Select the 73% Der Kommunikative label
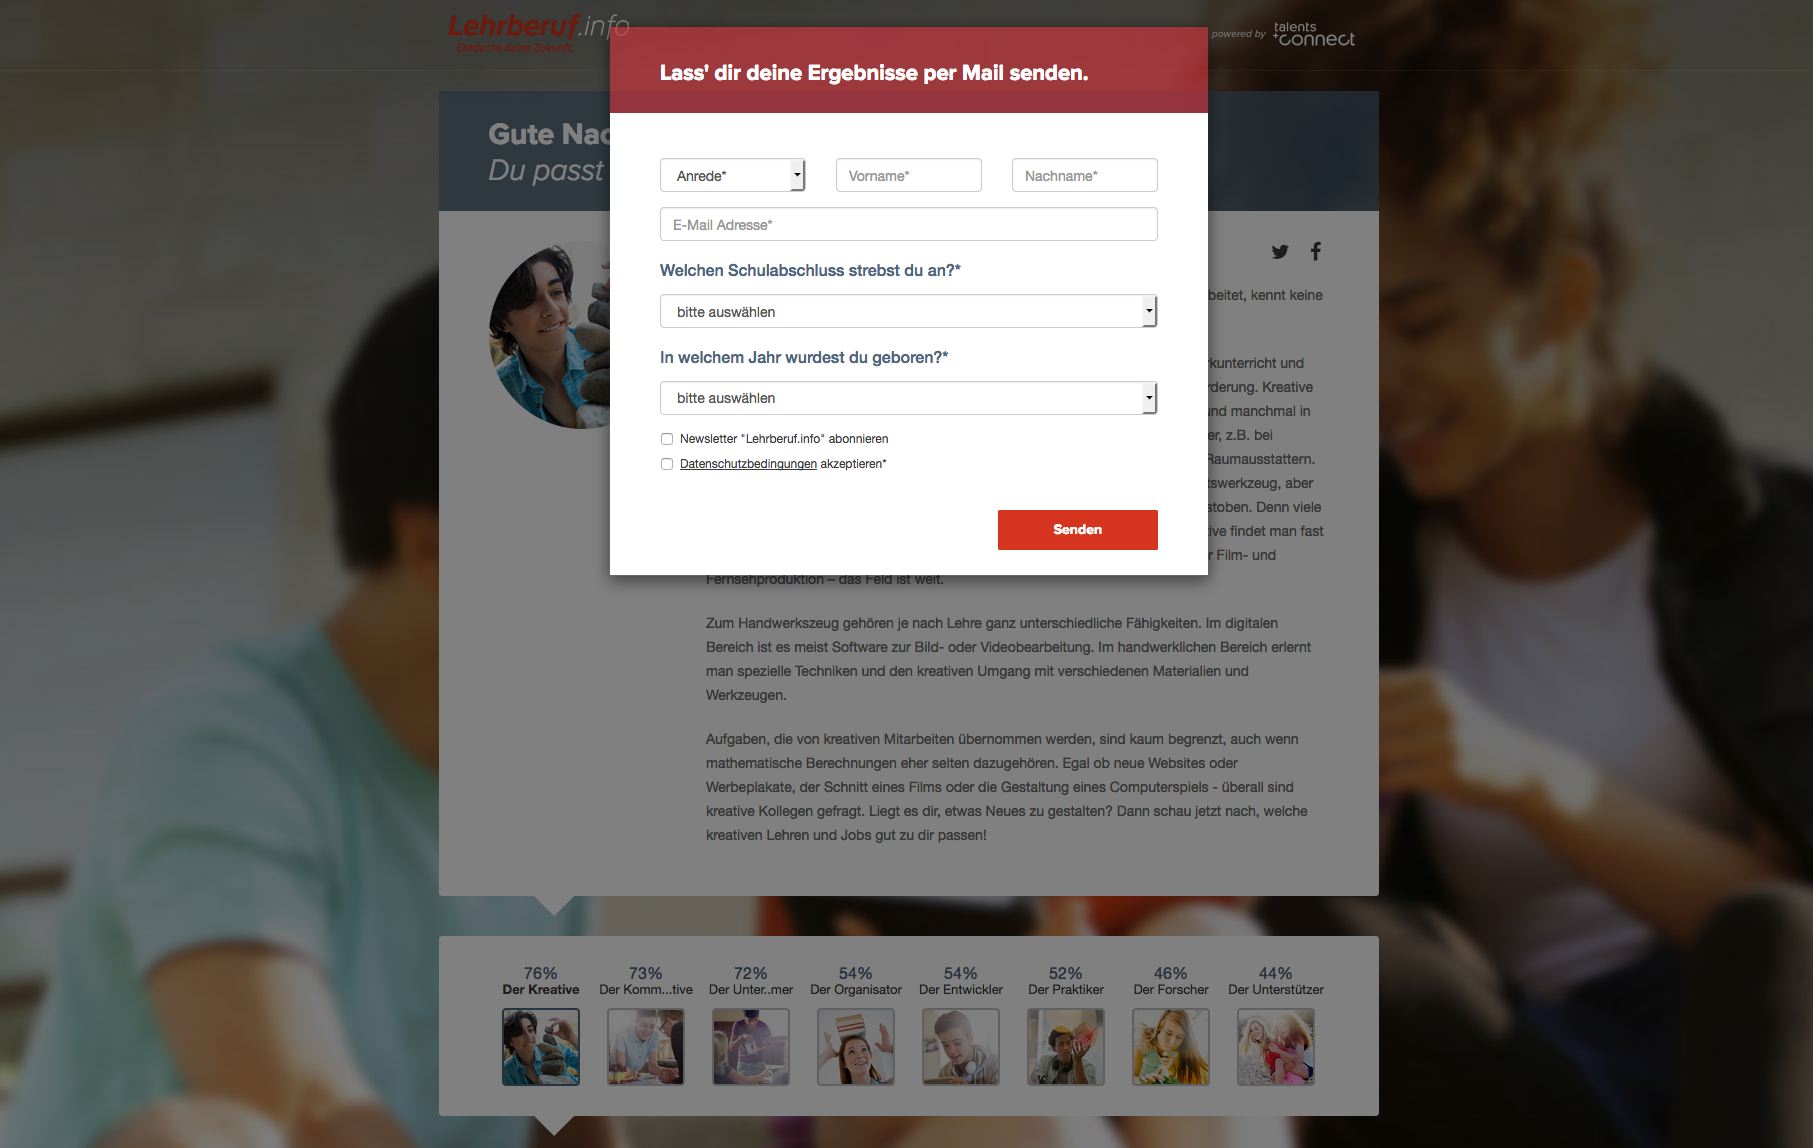The width and height of the screenshot is (1813, 1148). coord(646,981)
